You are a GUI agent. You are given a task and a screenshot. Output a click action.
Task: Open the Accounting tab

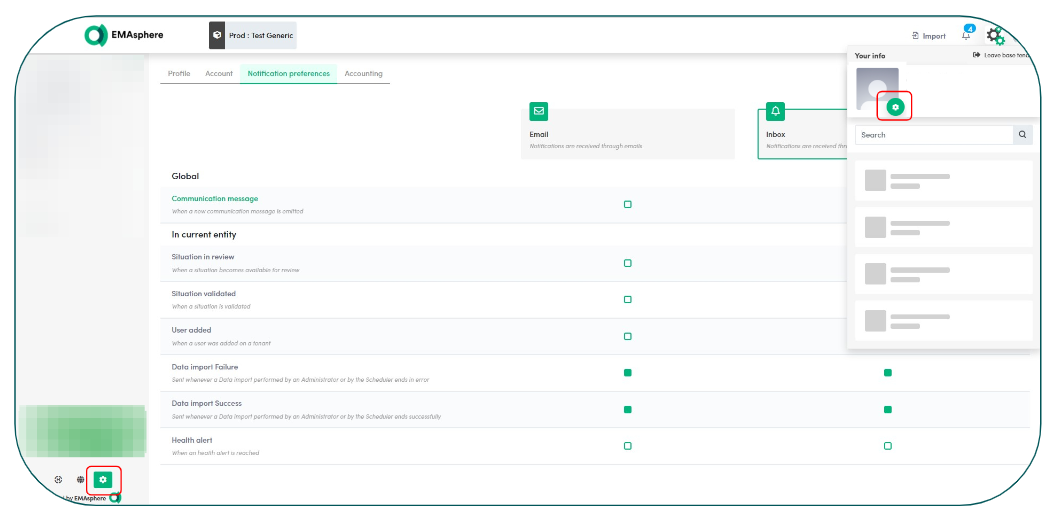[x=363, y=74]
